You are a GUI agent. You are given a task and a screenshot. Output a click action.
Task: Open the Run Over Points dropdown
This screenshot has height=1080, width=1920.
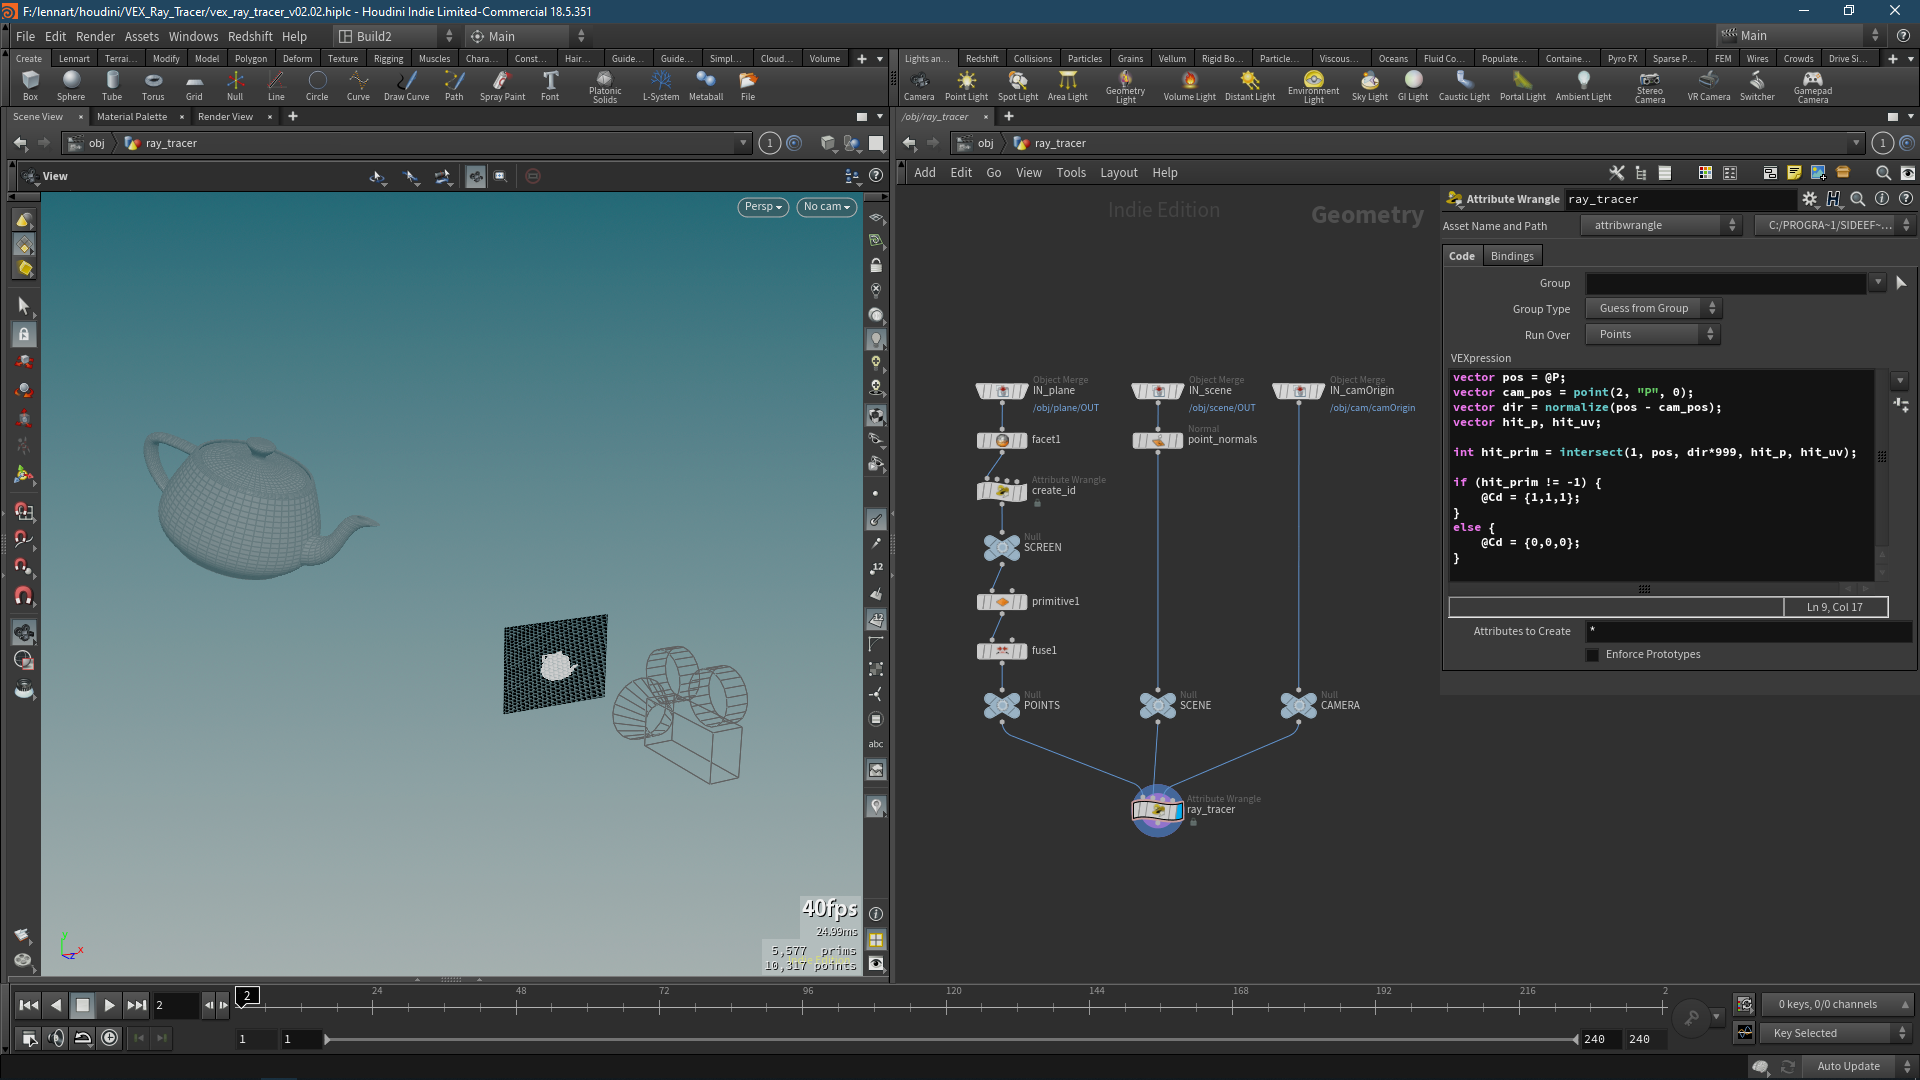click(x=1653, y=335)
